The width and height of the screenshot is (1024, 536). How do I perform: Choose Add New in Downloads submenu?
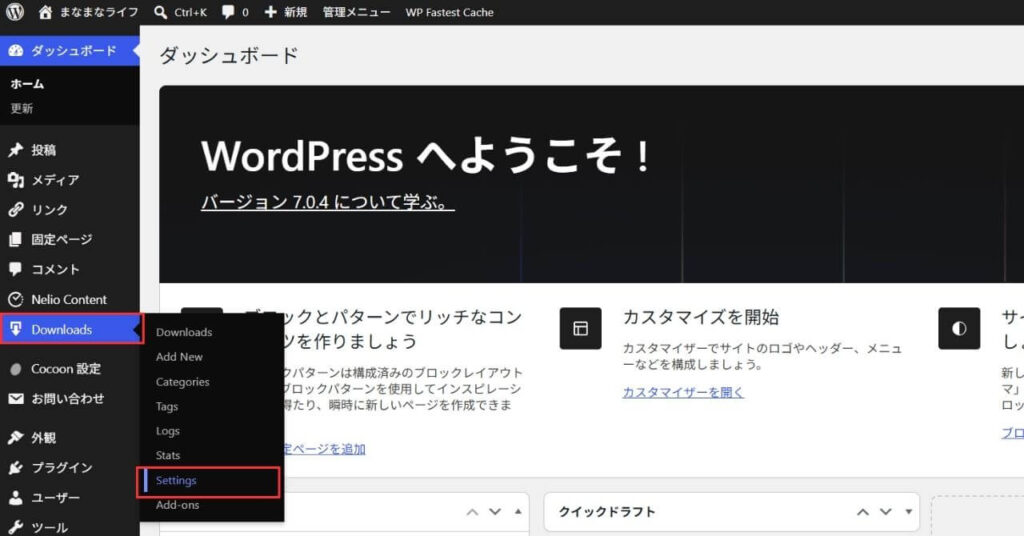[180, 357]
